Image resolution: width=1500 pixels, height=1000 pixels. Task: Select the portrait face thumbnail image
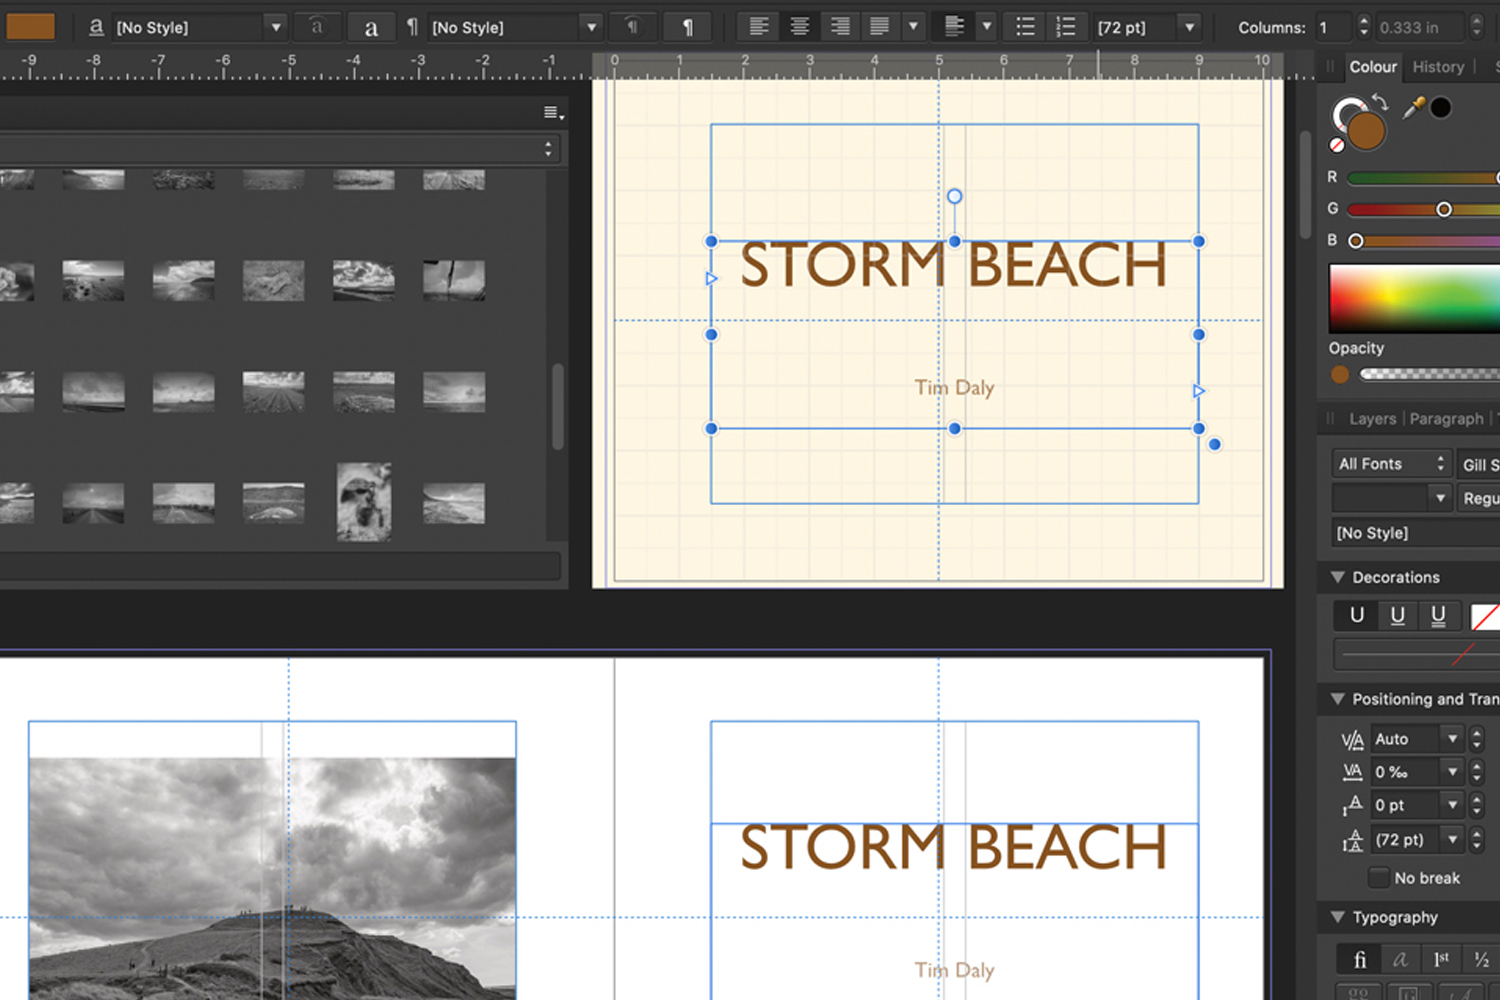(x=364, y=502)
